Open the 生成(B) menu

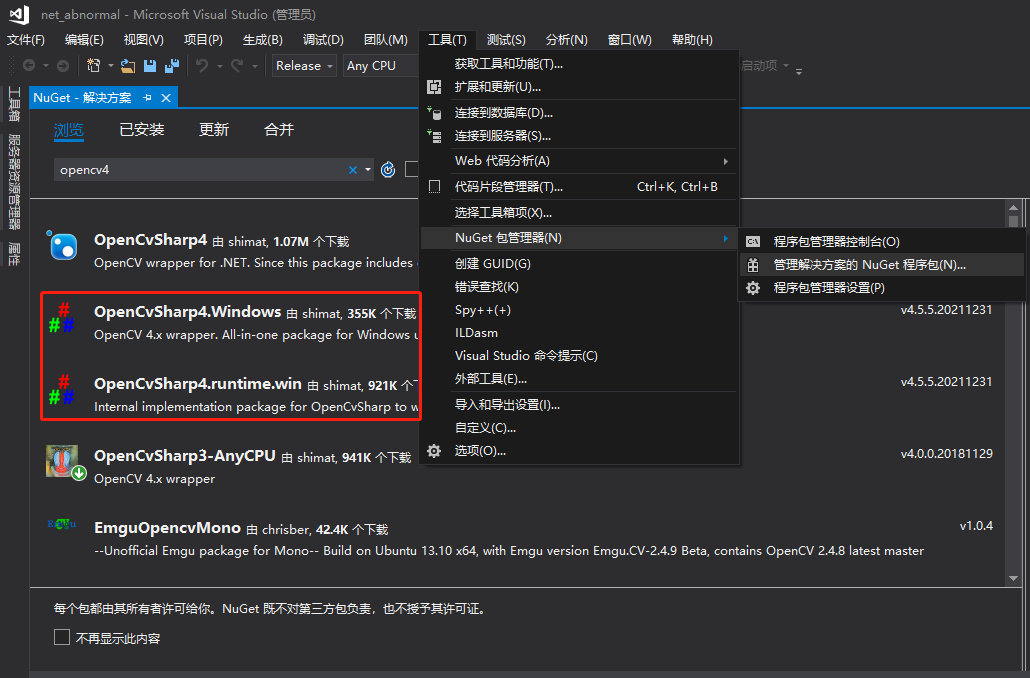pos(263,40)
